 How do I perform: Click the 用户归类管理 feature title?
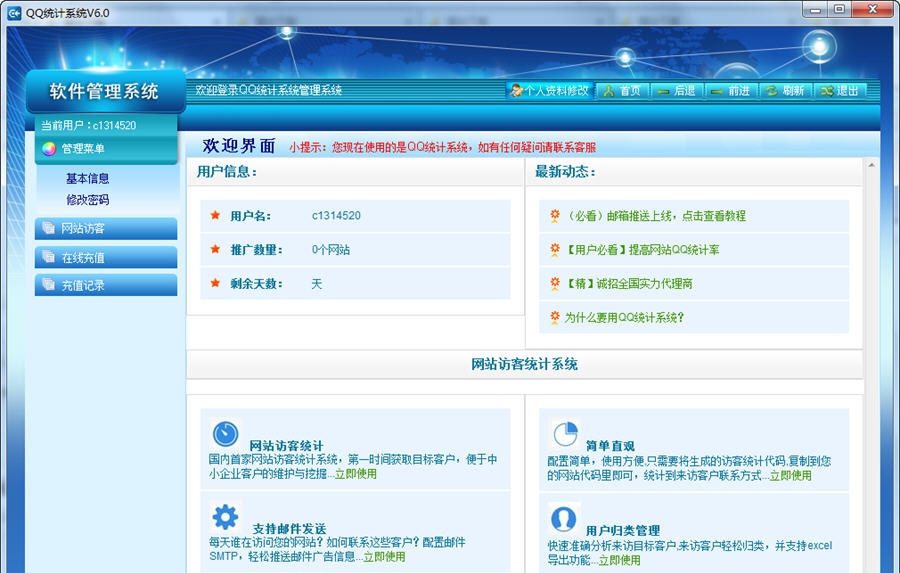pyautogui.click(x=623, y=531)
